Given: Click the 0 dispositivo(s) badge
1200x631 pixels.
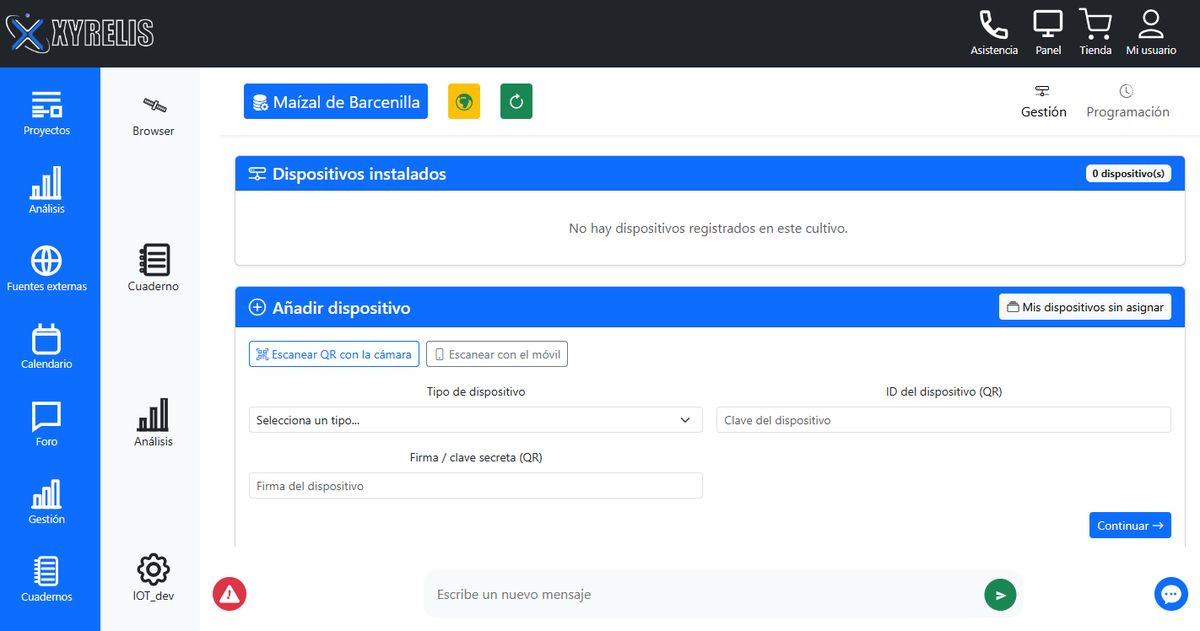Looking at the screenshot, I should click(1128, 173).
